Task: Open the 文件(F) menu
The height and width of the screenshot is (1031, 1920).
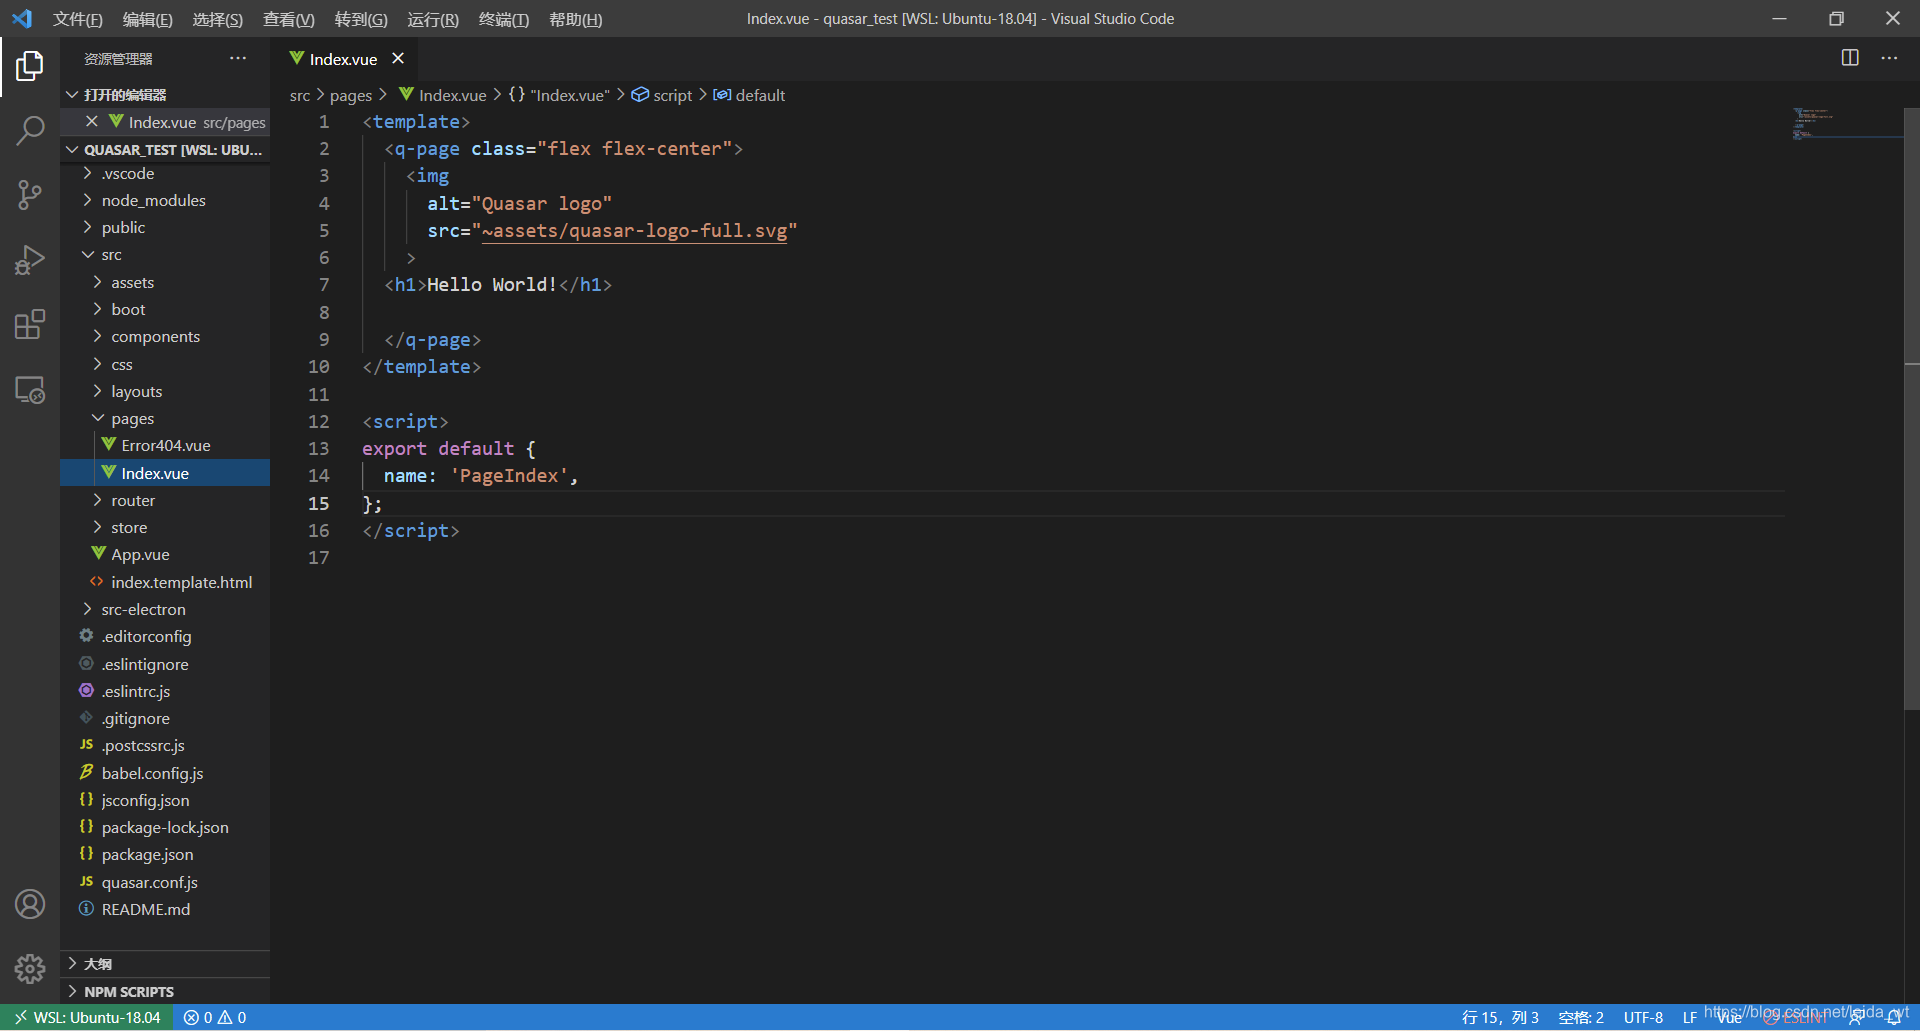Action: (78, 19)
